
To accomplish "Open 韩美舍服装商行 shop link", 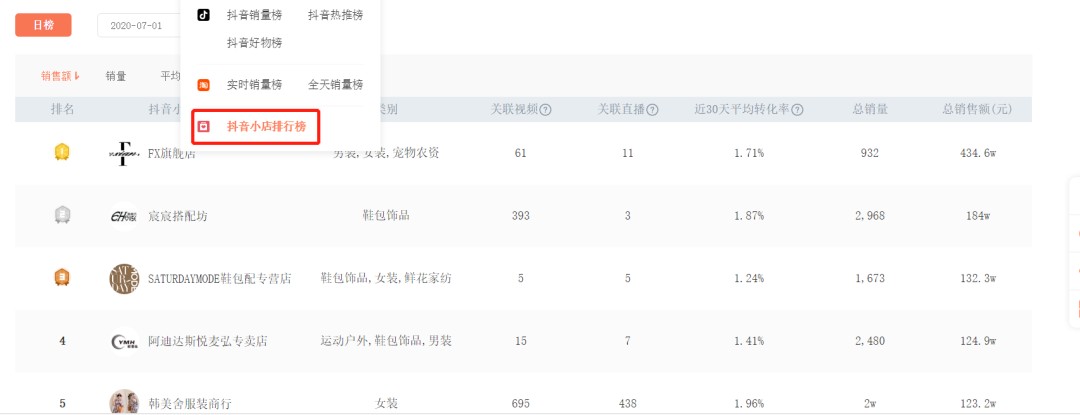I will (190, 403).
